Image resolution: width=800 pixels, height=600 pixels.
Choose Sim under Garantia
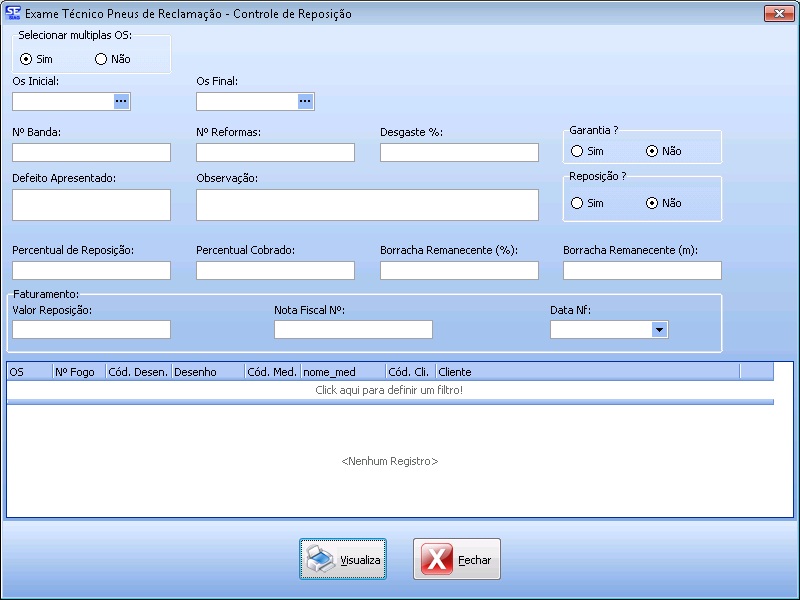[577, 151]
